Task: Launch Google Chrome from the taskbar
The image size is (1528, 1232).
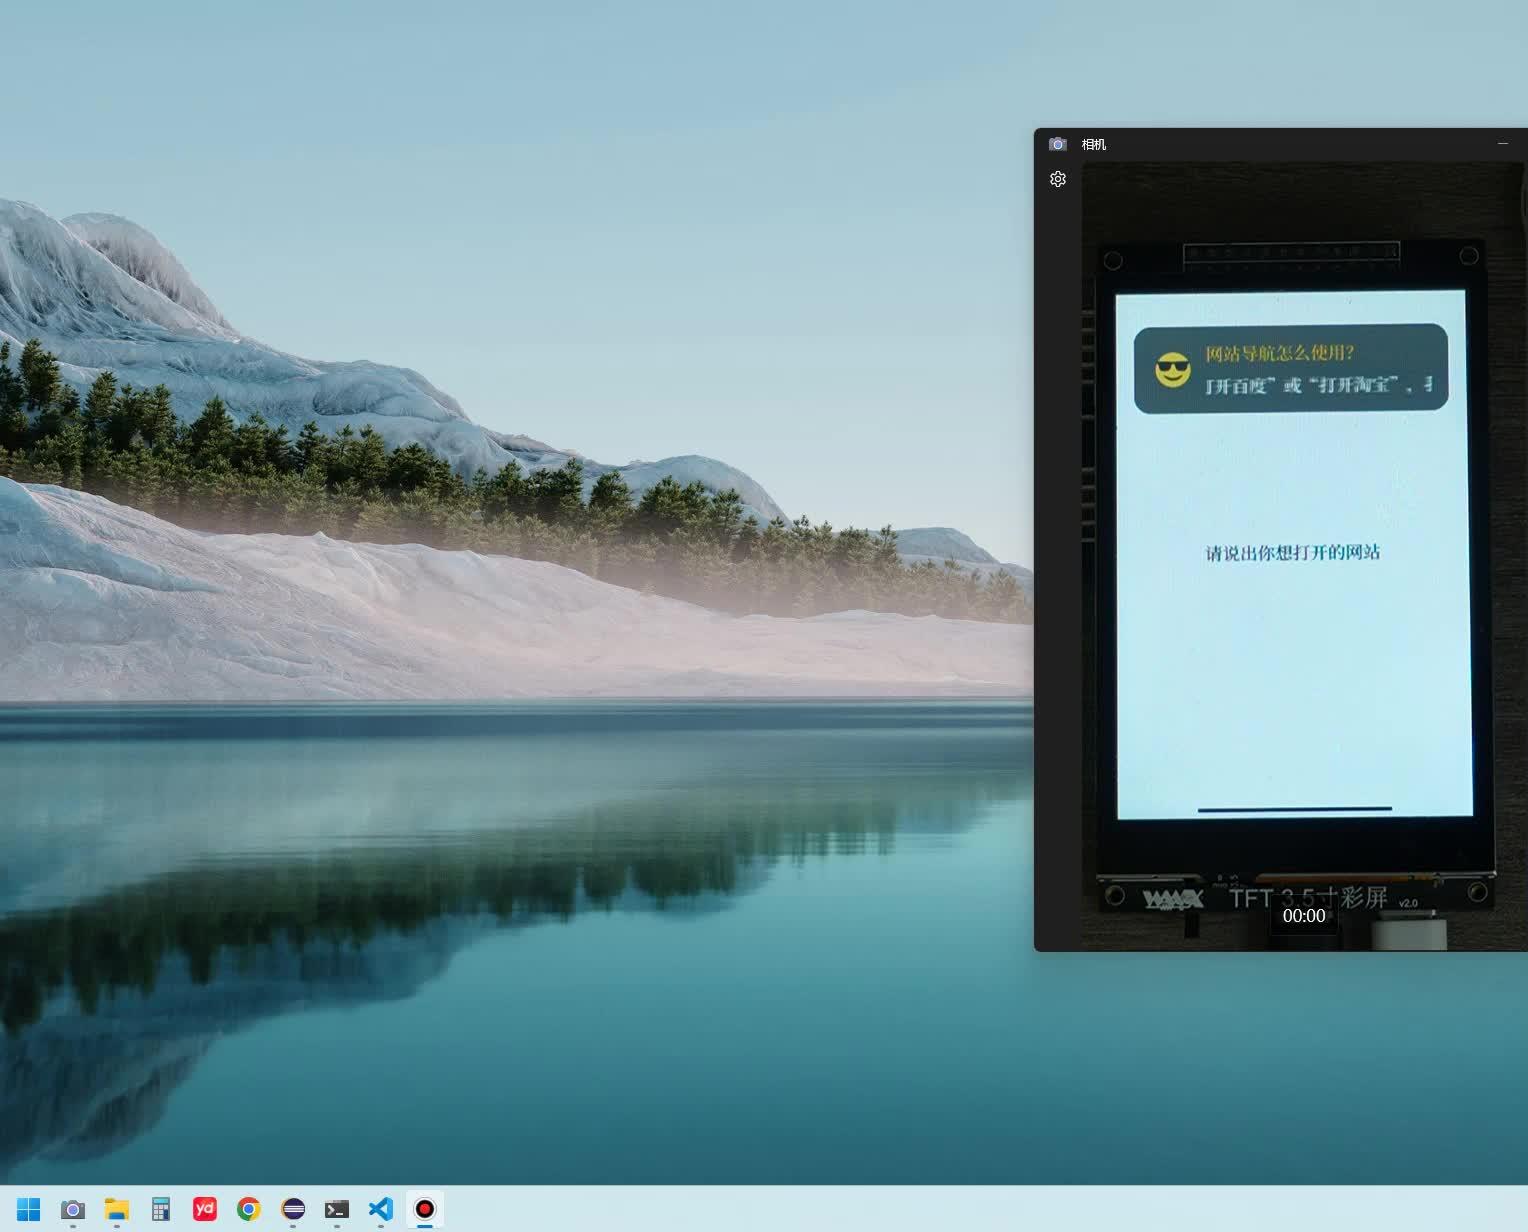Action: click(x=249, y=1209)
